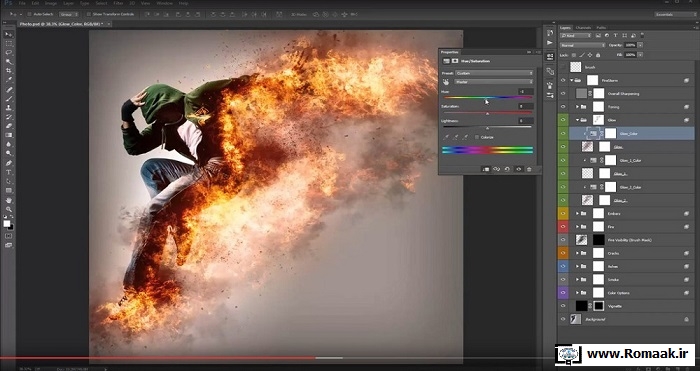Enable the Colorize checkbox
Viewport: 700px width, 371px height.
pos(477,137)
